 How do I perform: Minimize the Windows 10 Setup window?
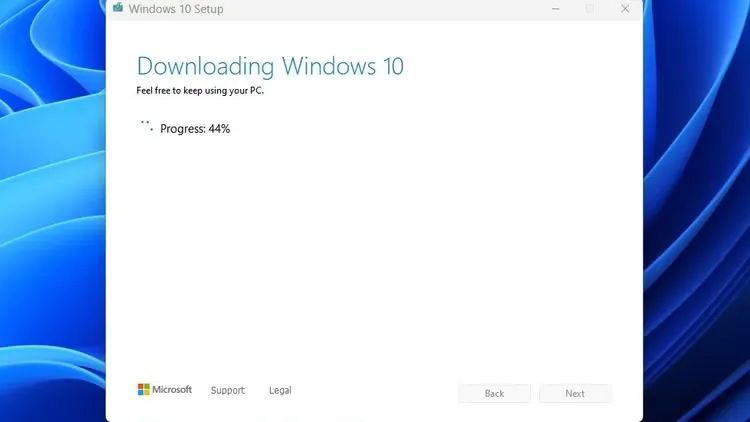pos(555,9)
